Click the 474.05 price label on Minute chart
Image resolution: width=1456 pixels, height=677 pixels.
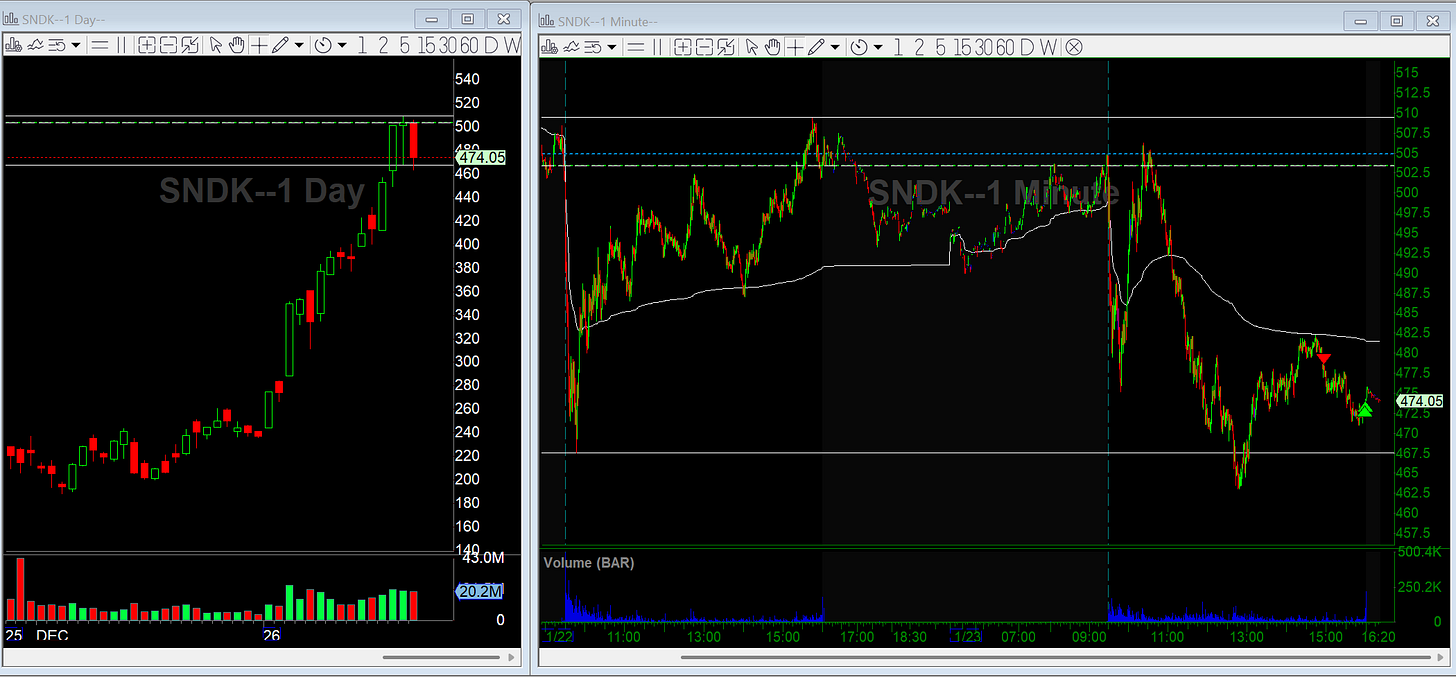pos(1421,401)
